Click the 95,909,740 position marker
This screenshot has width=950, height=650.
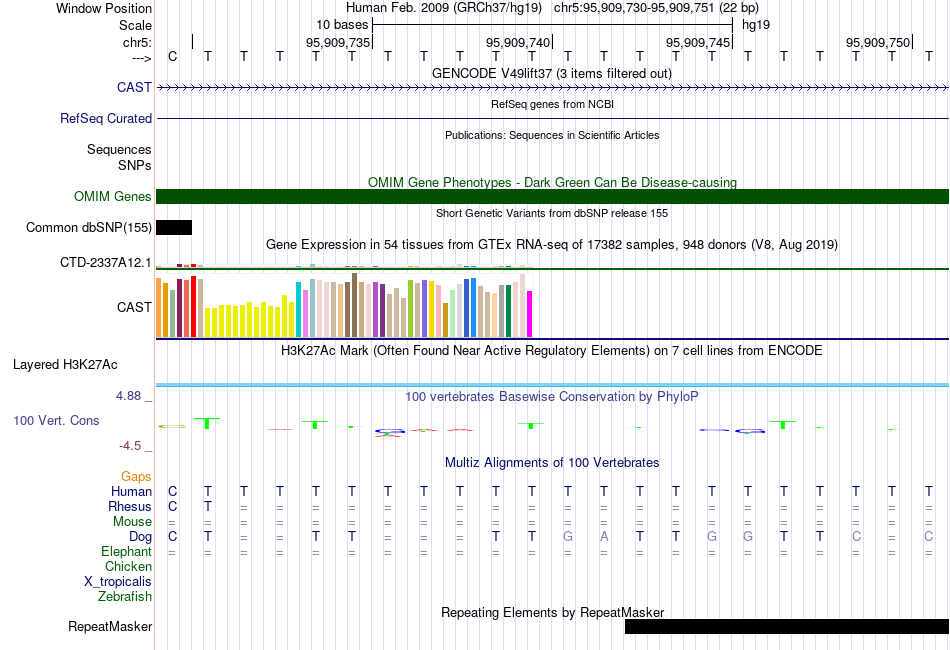click(x=517, y=42)
